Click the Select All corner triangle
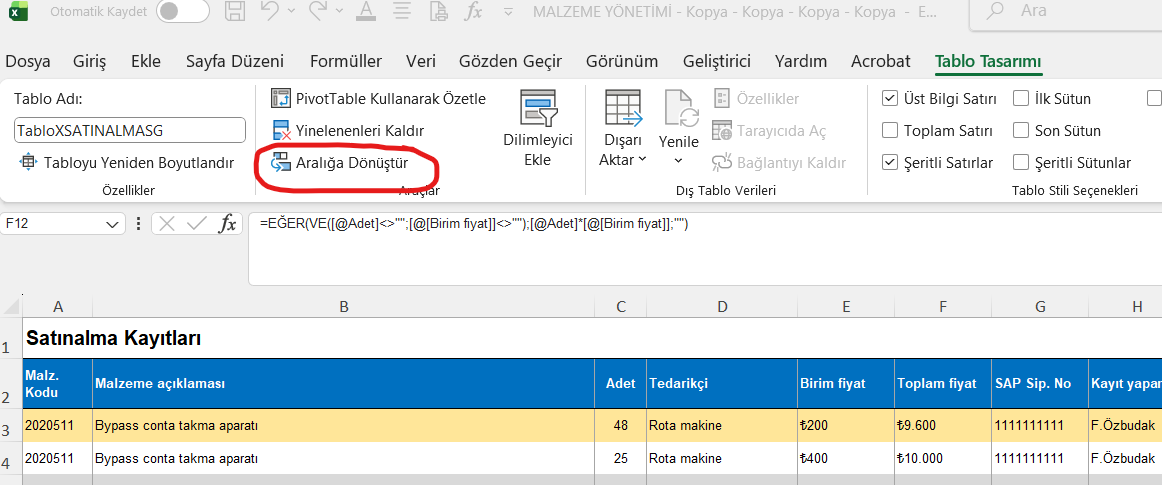The height and width of the screenshot is (485, 1162). point(11,306)
